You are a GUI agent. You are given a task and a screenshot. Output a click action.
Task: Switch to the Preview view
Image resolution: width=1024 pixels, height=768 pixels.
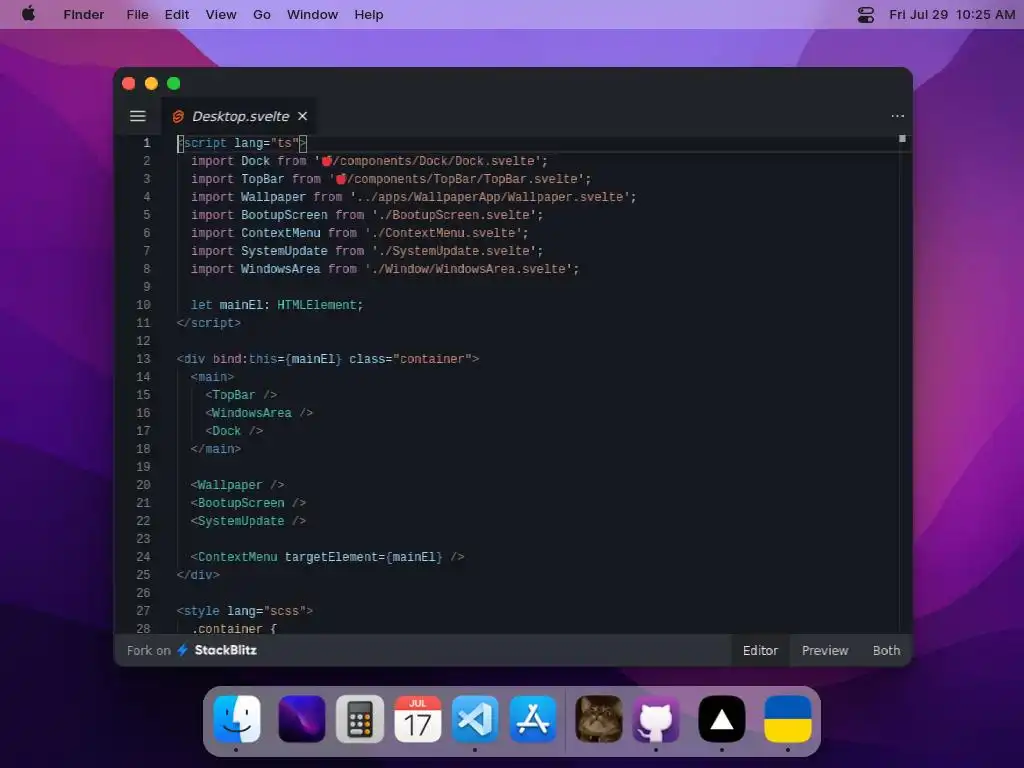825,650
